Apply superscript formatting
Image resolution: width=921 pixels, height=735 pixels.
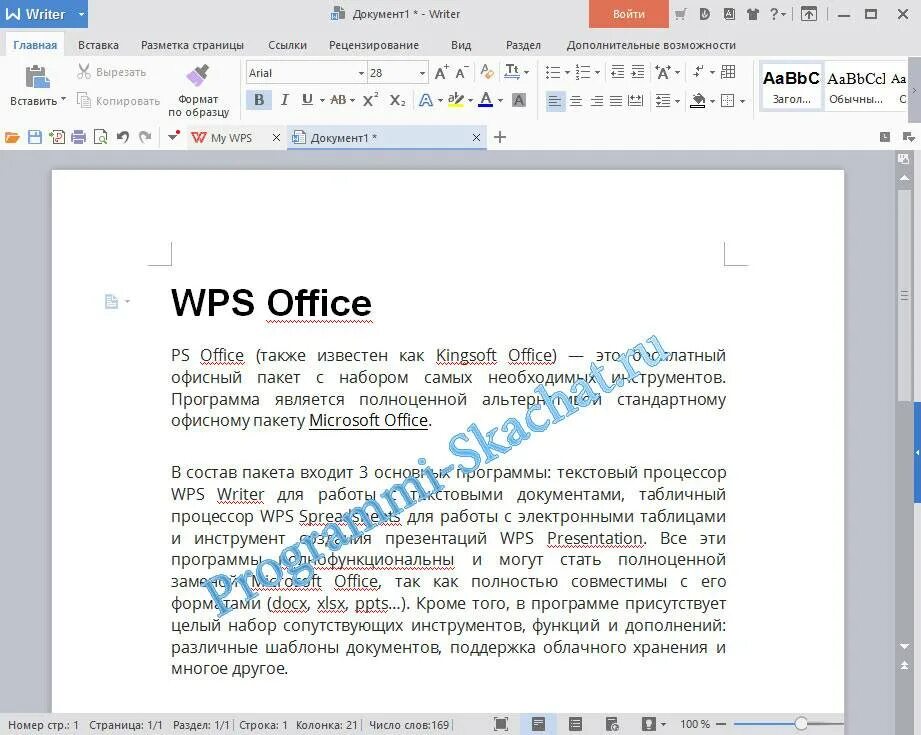(x=369, y=100)
